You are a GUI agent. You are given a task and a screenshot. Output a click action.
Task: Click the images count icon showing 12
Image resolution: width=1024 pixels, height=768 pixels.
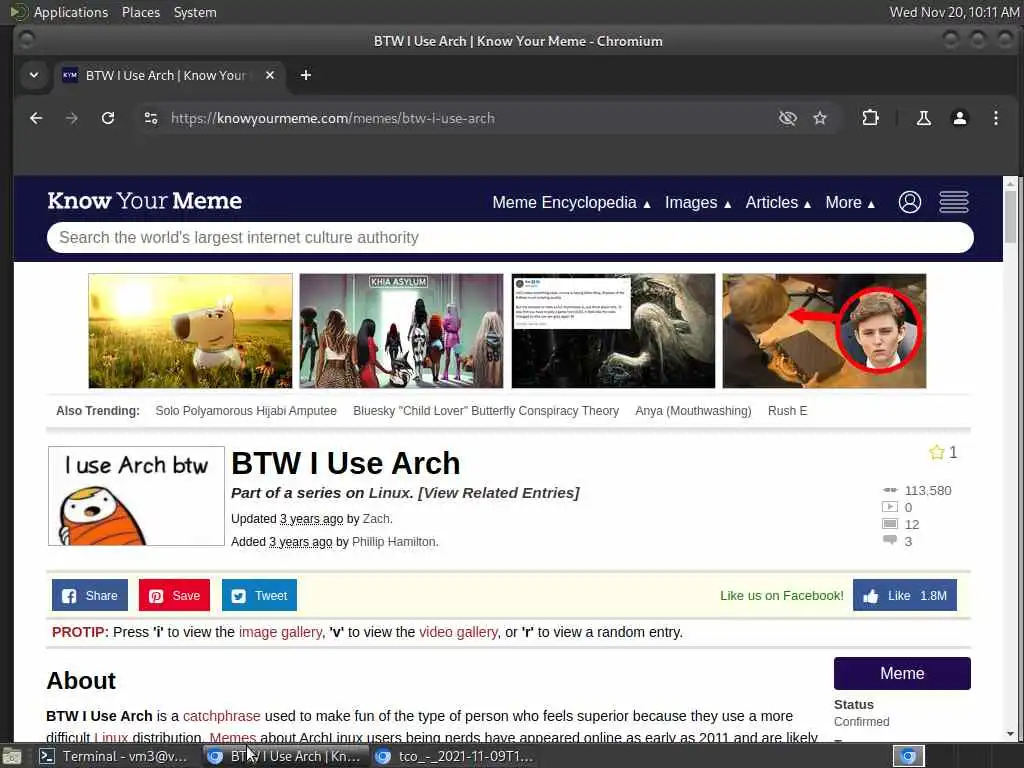click(890, 524)
